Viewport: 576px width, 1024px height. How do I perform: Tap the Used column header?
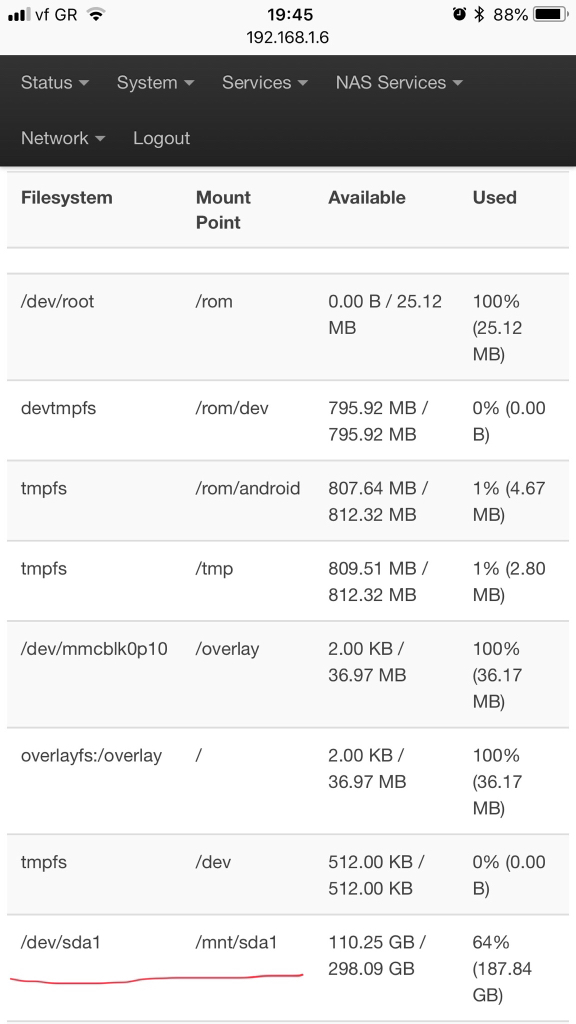pos(494,198)
